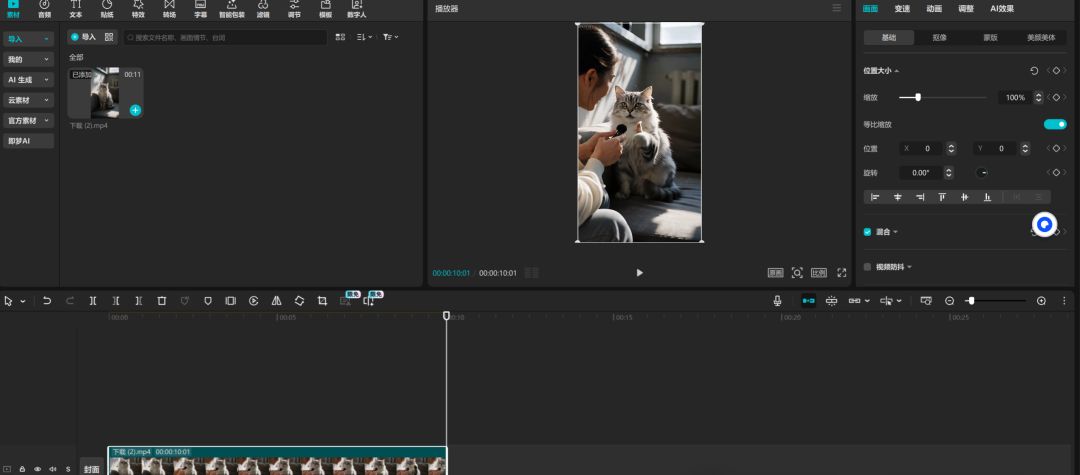Open the 特效 effects panel
The width and height of the screenshot is (1080, 475).
click(138, 9)
